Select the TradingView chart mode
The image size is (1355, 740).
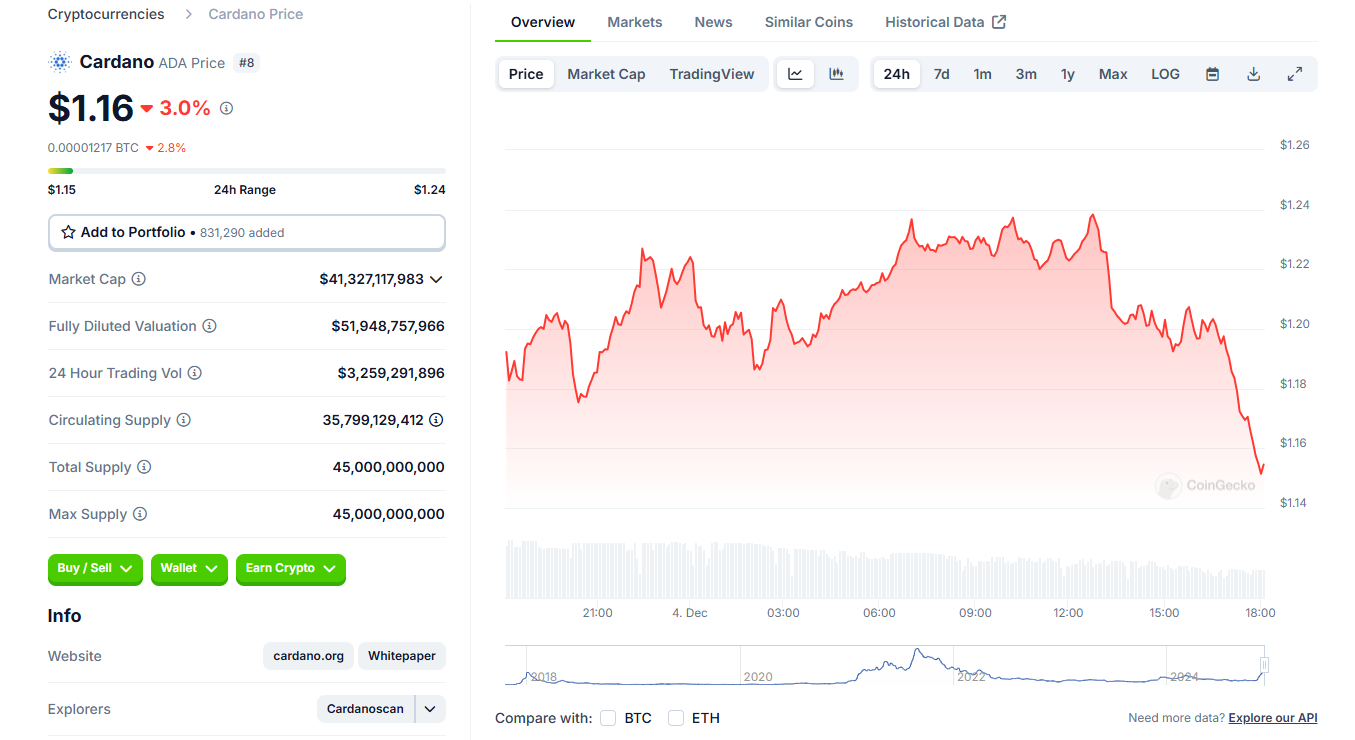(712, 74)
